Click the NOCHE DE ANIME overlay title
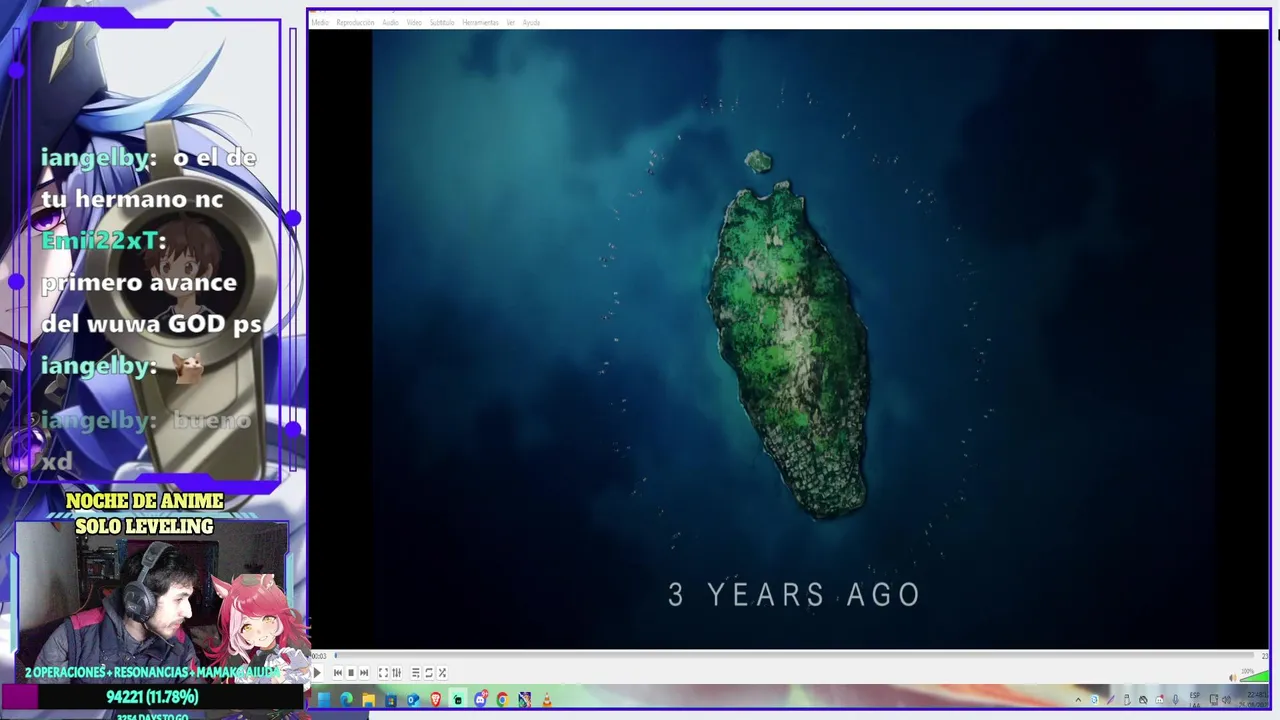Viewport: 1280px width, 720px height. tap(144, 501)
